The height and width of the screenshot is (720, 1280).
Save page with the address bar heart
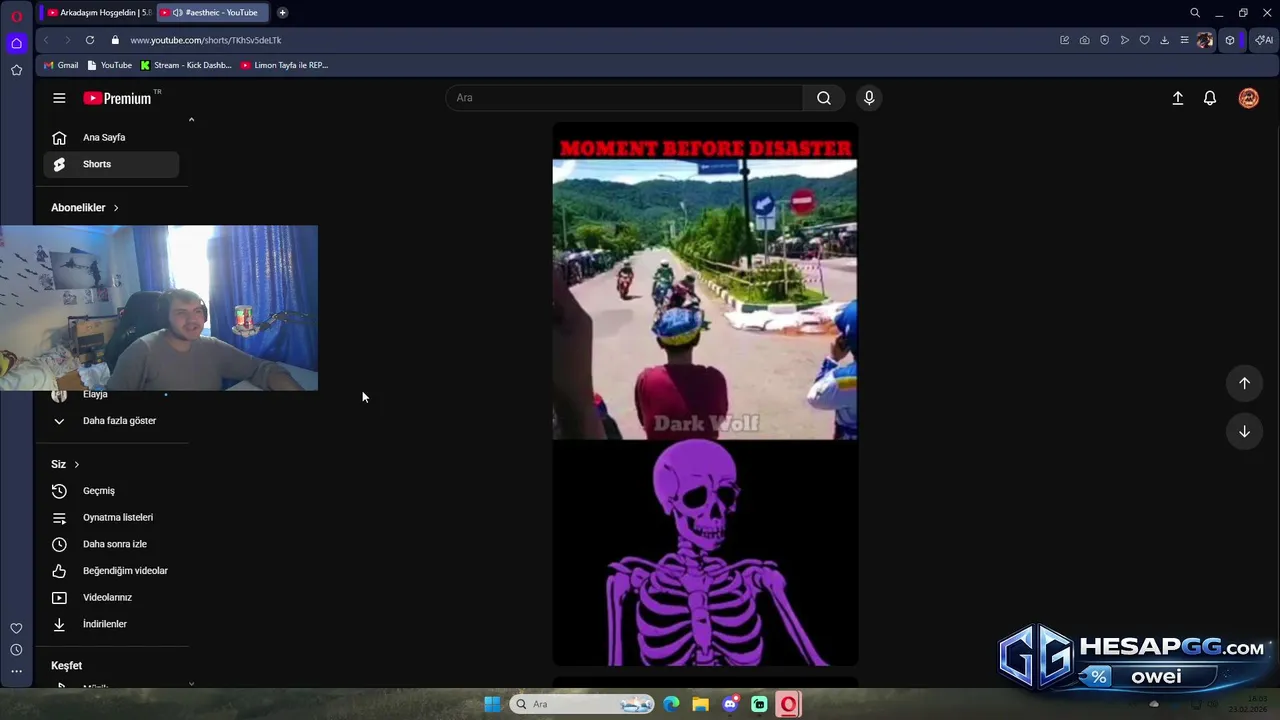[x=1144, y=40]
